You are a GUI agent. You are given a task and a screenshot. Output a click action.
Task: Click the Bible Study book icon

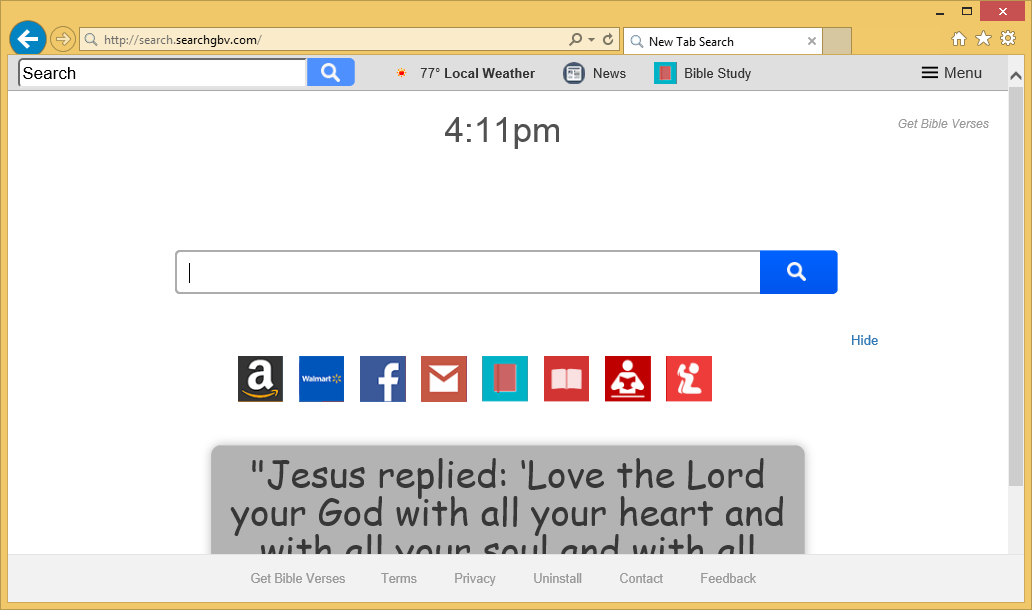pyautogui.click(x=665, y=73)
